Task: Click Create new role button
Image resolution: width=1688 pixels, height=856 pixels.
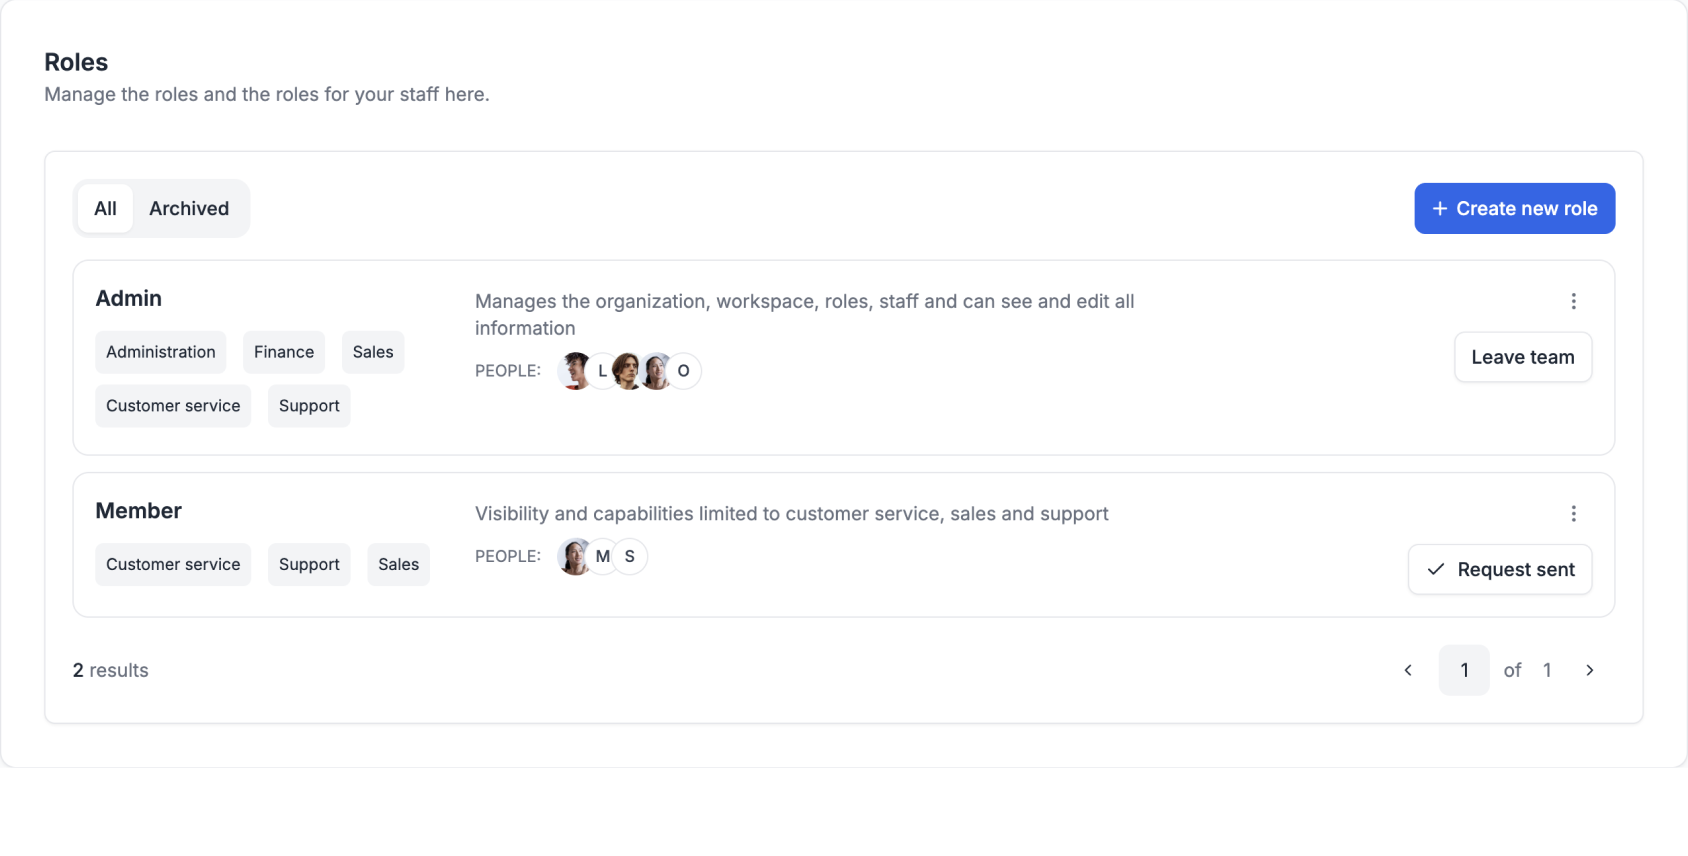Action: 1514,208
